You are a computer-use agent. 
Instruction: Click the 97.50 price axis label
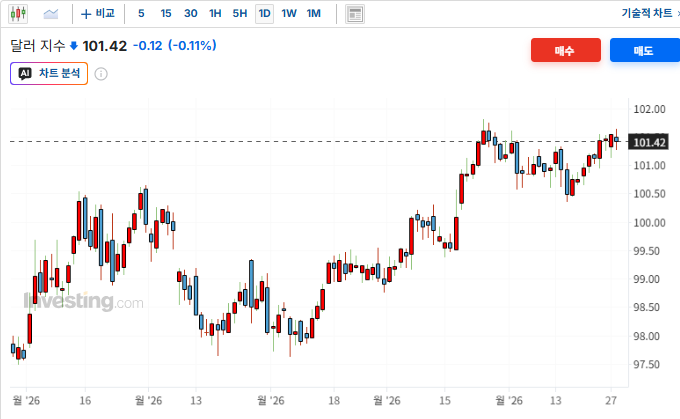(x=649, y=364)
